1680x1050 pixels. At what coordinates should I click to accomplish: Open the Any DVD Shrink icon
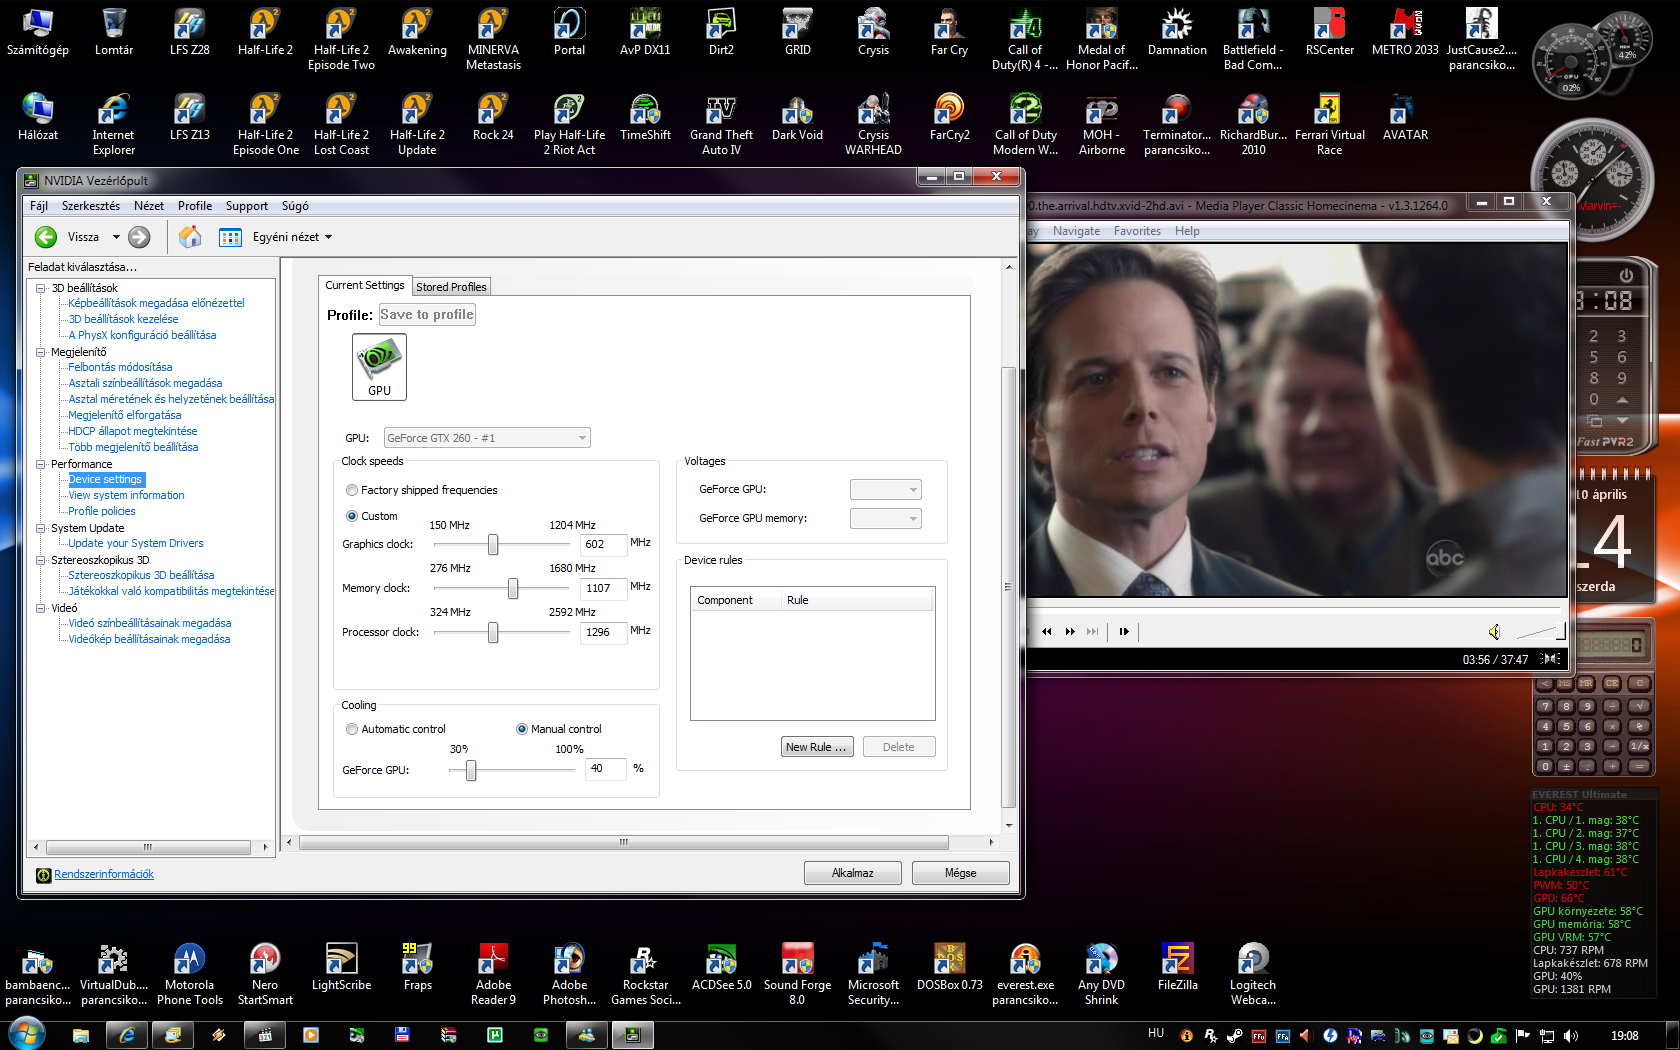point(1101,974)
